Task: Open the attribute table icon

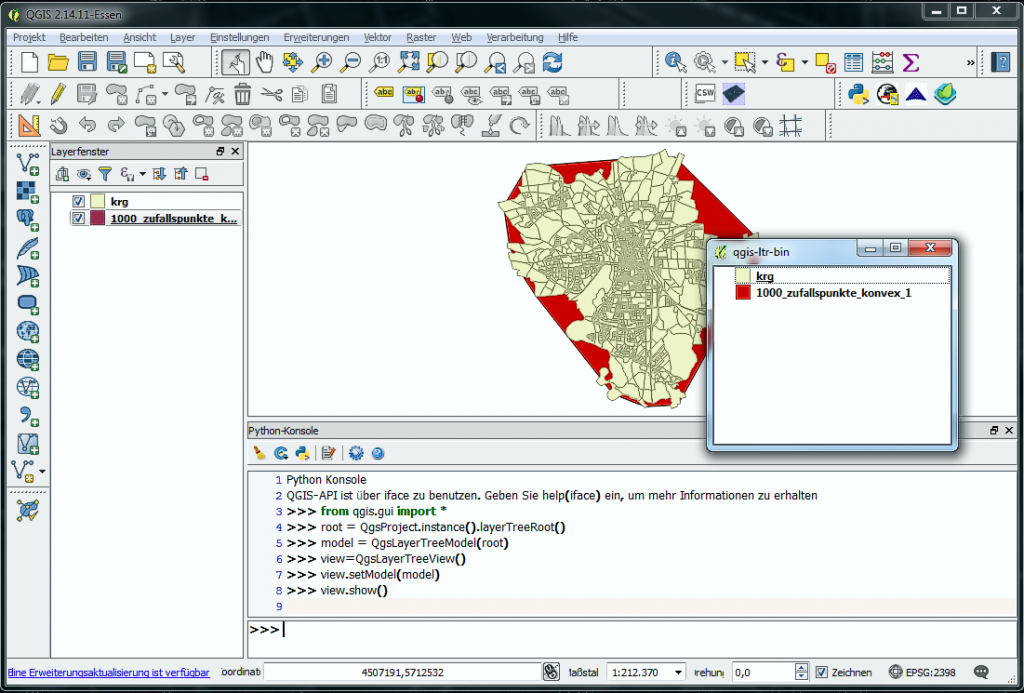Action: tap(854, 62)
